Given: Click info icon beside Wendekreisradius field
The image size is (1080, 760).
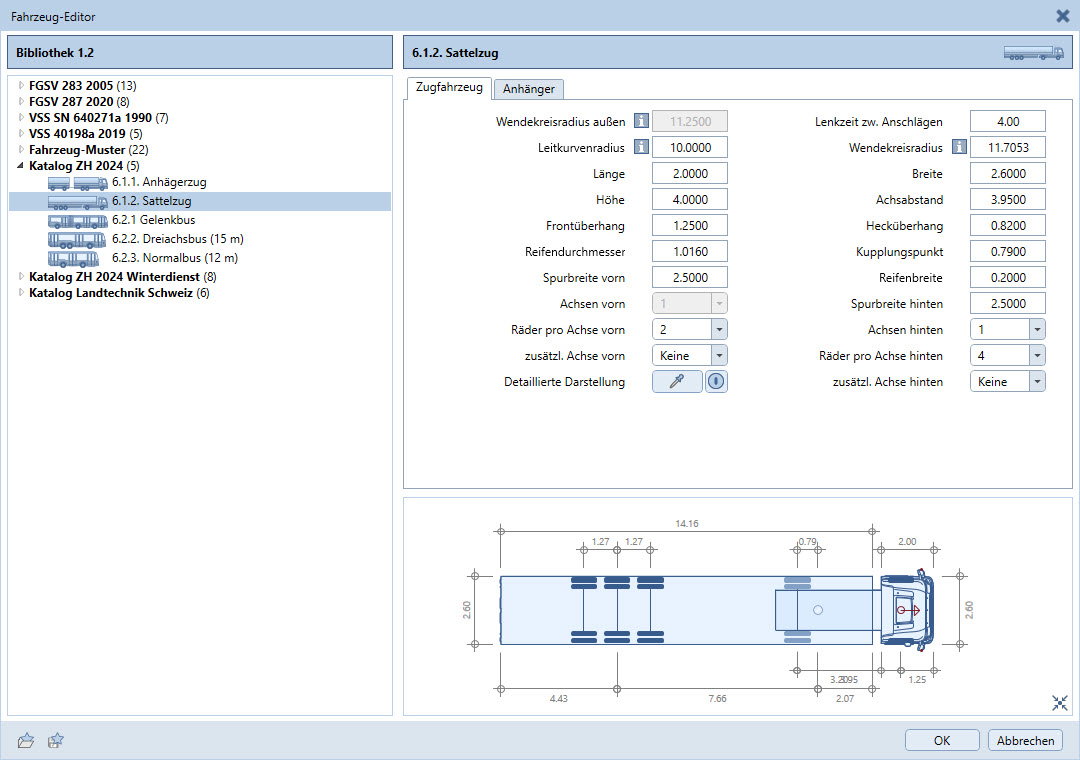Looking at the screenshot, I should click(x=959, y=147).
